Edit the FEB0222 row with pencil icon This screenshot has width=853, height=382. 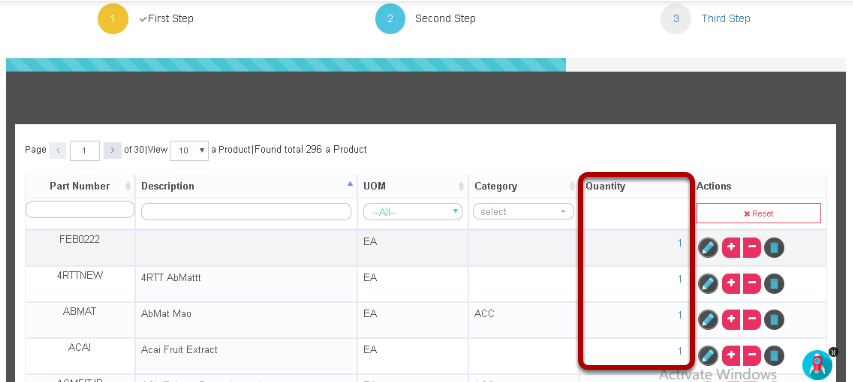pyautogui.click(x=708, y=248)
